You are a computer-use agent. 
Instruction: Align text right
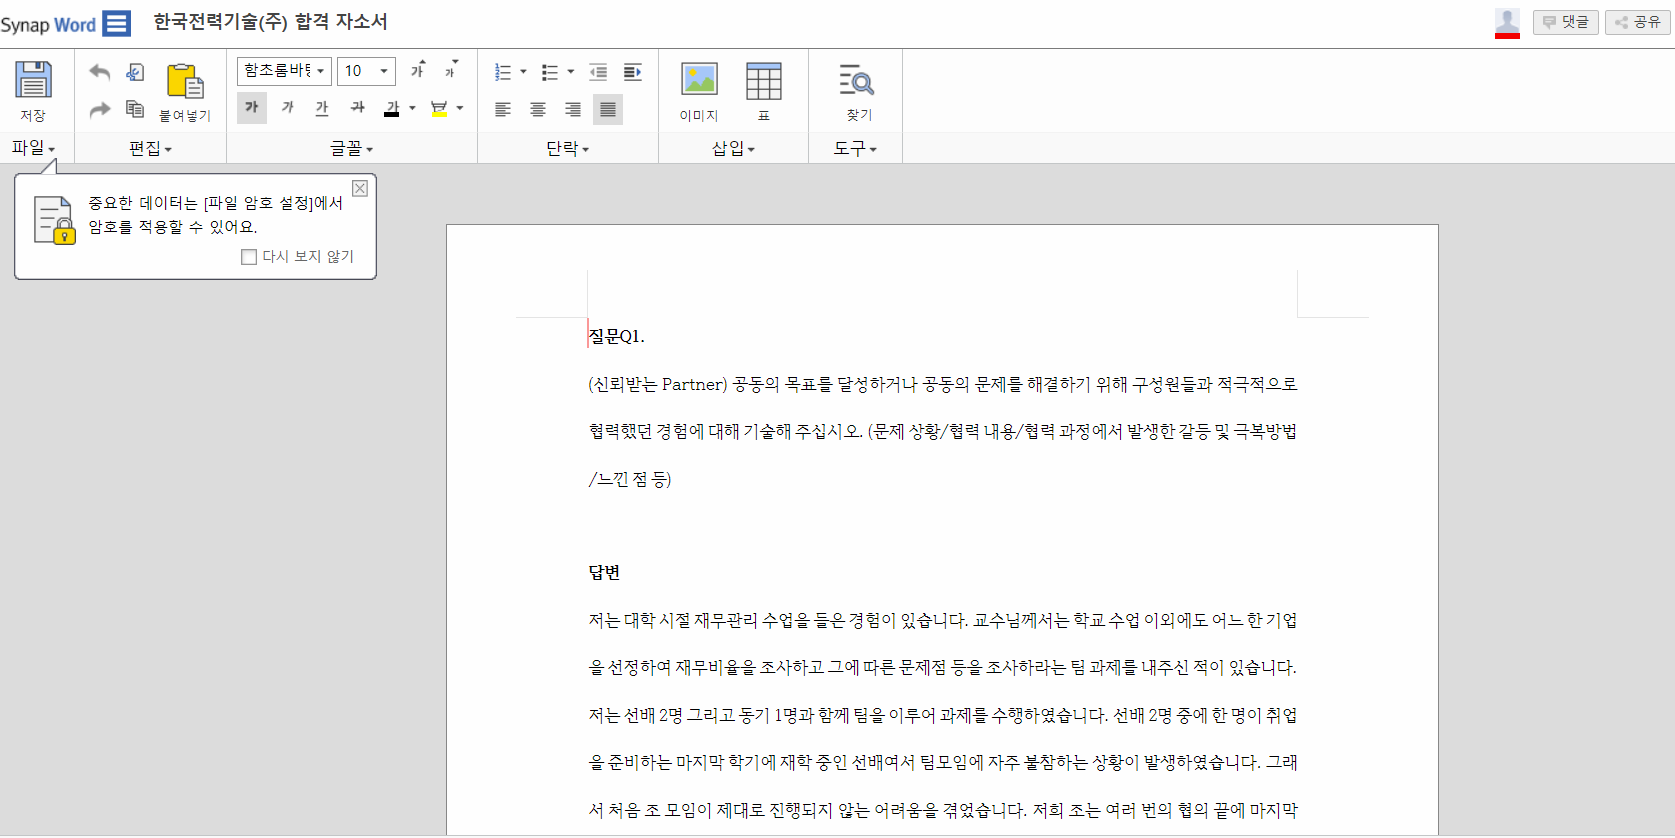(573, 109)
